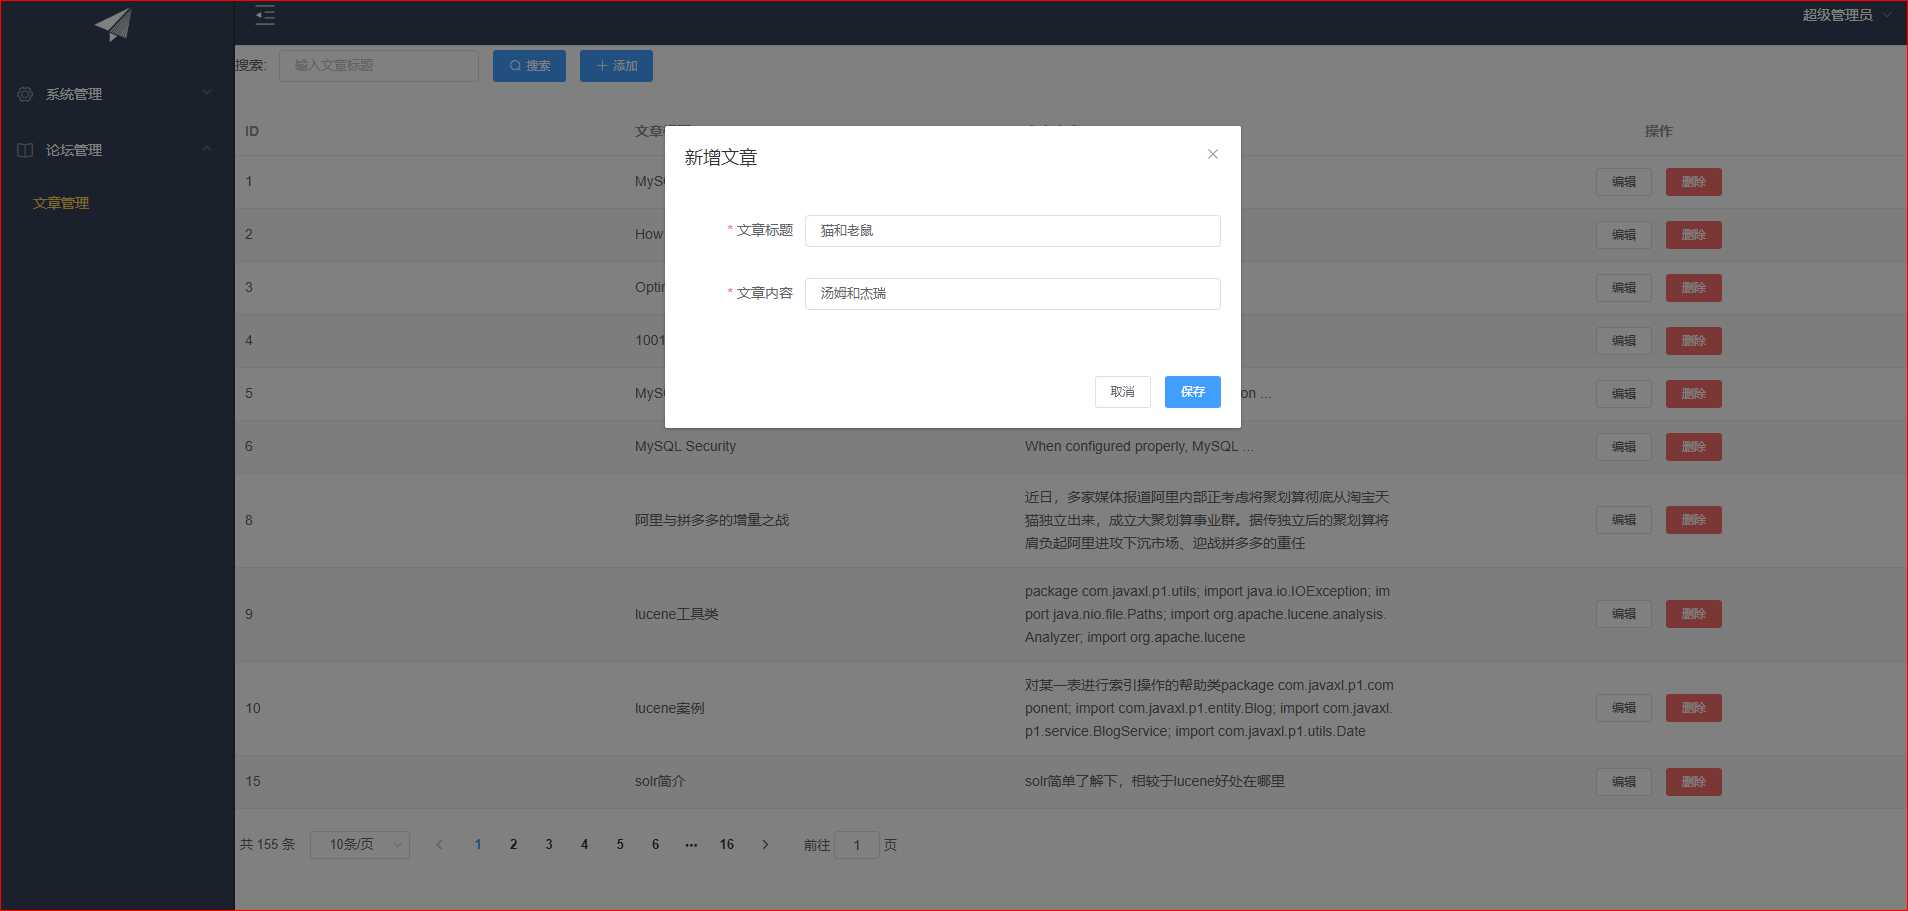Expand the 系统管理 menu
1908x911 pixels.
(117, 94)
